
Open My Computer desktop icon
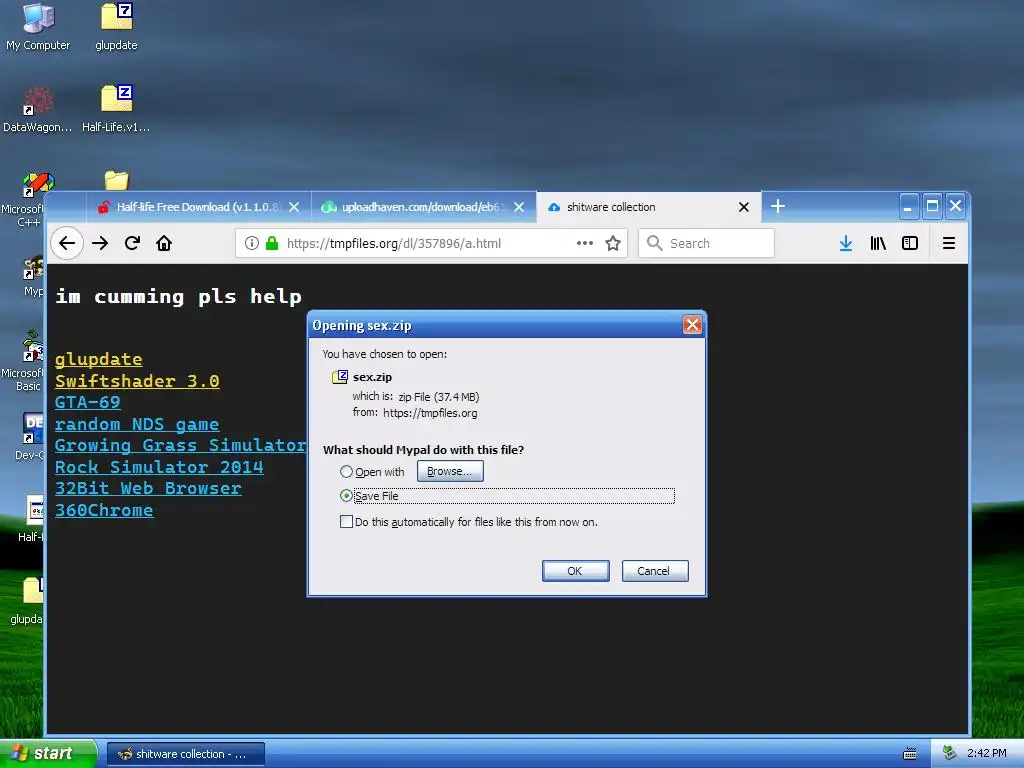[38, 27]
